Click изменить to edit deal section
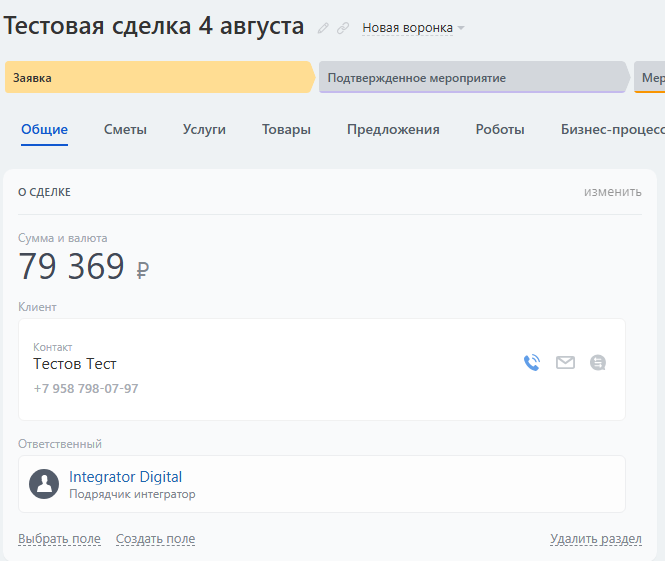The image size is (665, 561). (613, 192)
